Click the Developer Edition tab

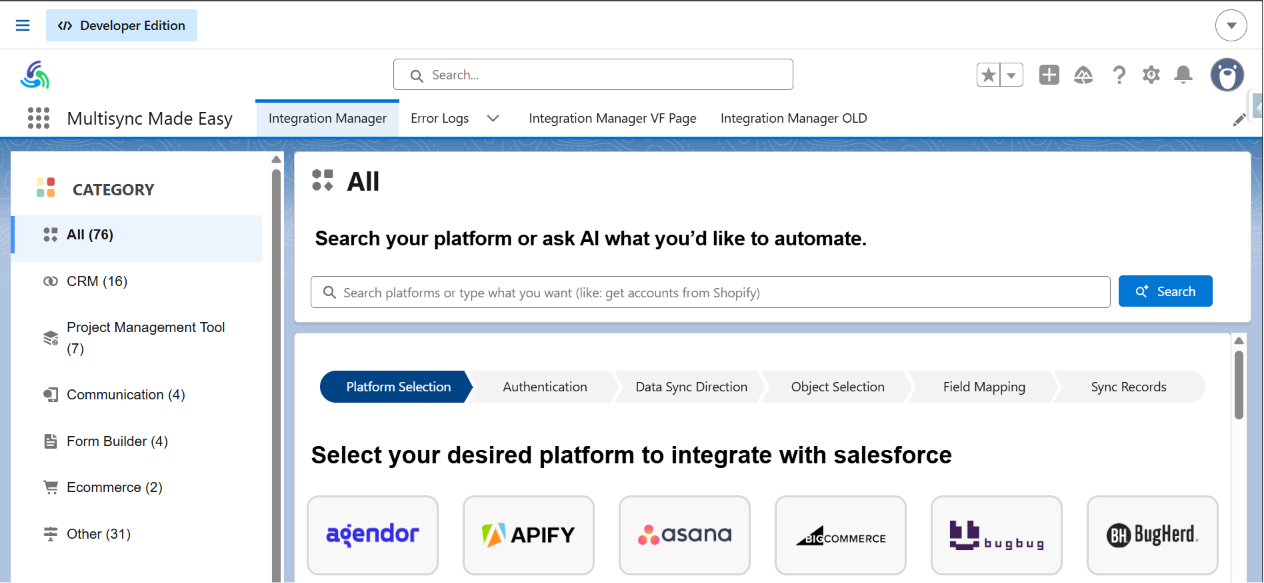121,25
